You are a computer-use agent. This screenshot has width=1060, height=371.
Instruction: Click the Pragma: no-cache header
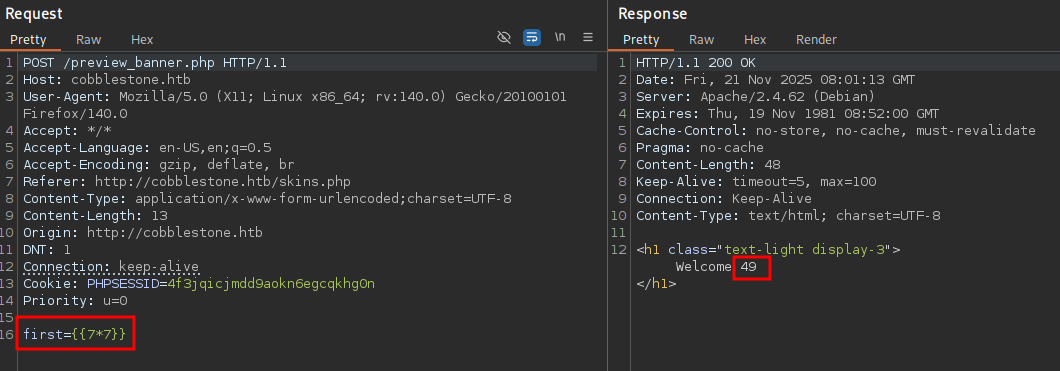point(700,147)
